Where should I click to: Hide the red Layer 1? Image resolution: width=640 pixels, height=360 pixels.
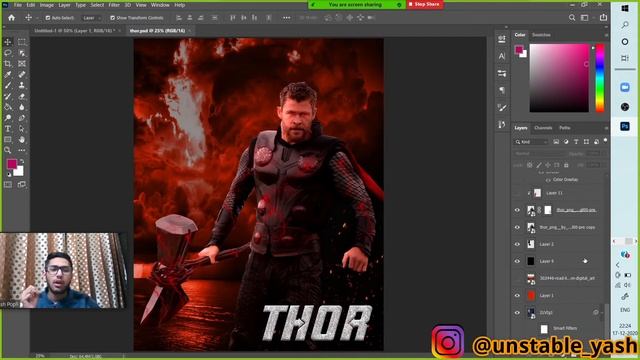click(x=518, y=296)
